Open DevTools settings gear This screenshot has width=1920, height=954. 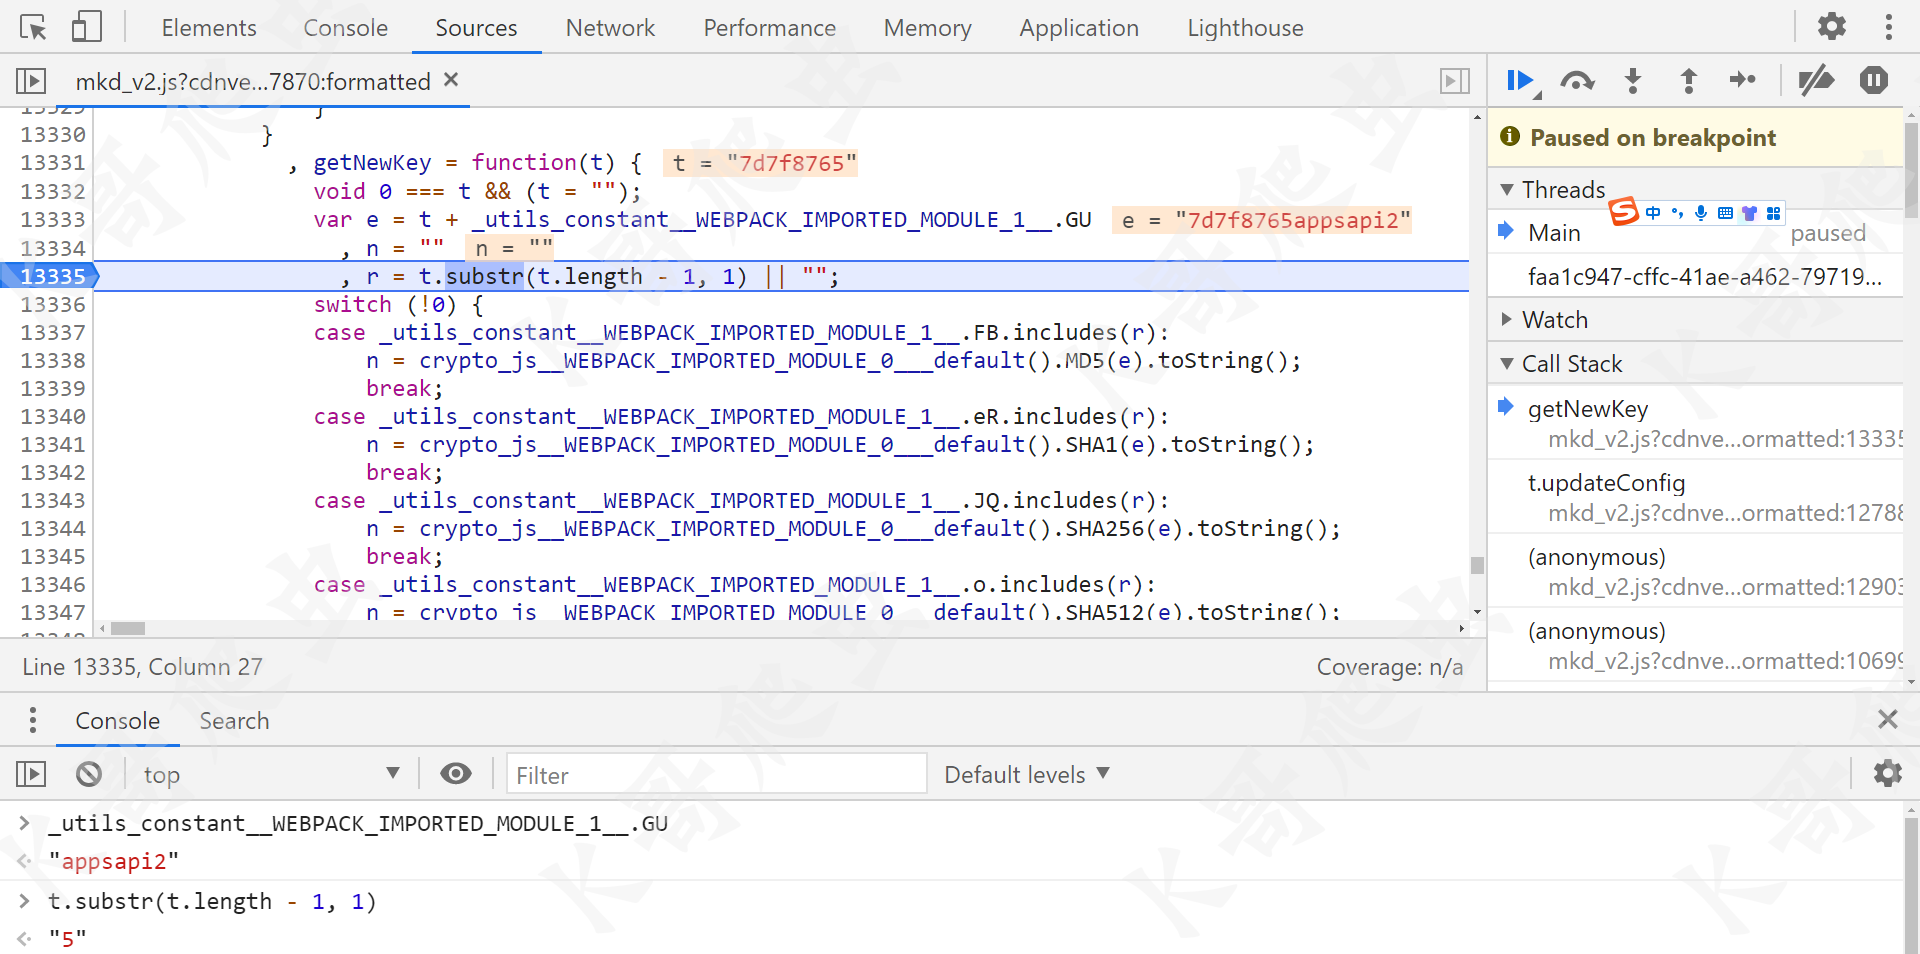click(1832, 26)
